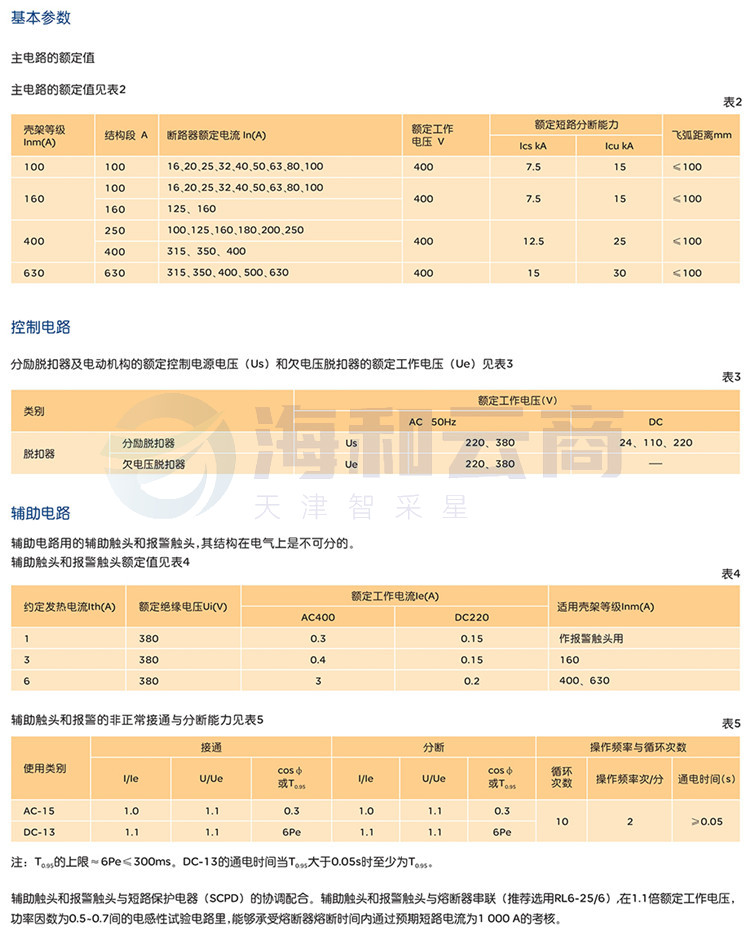
Task: Click the 接通 header
Action: coord(211,747)
